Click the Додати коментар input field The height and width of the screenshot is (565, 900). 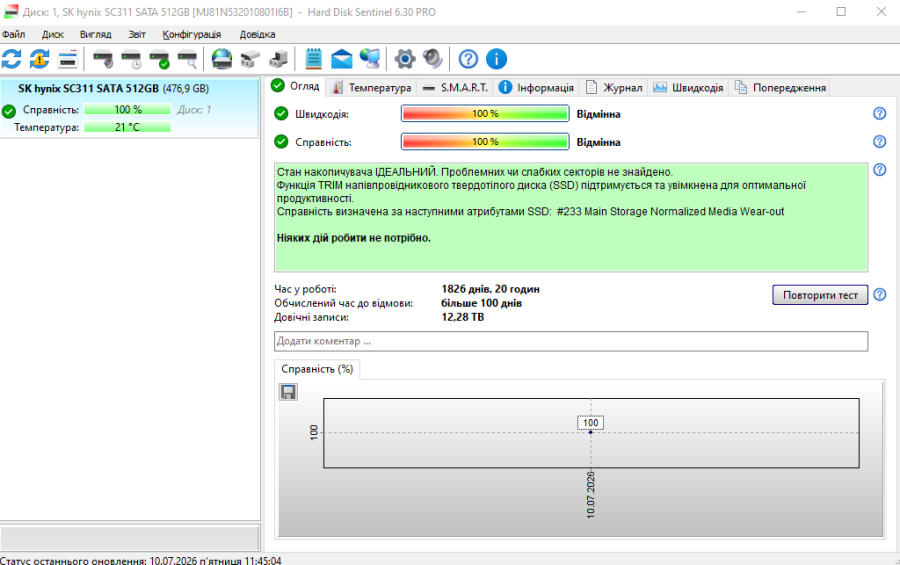click(x=571, y=341)
